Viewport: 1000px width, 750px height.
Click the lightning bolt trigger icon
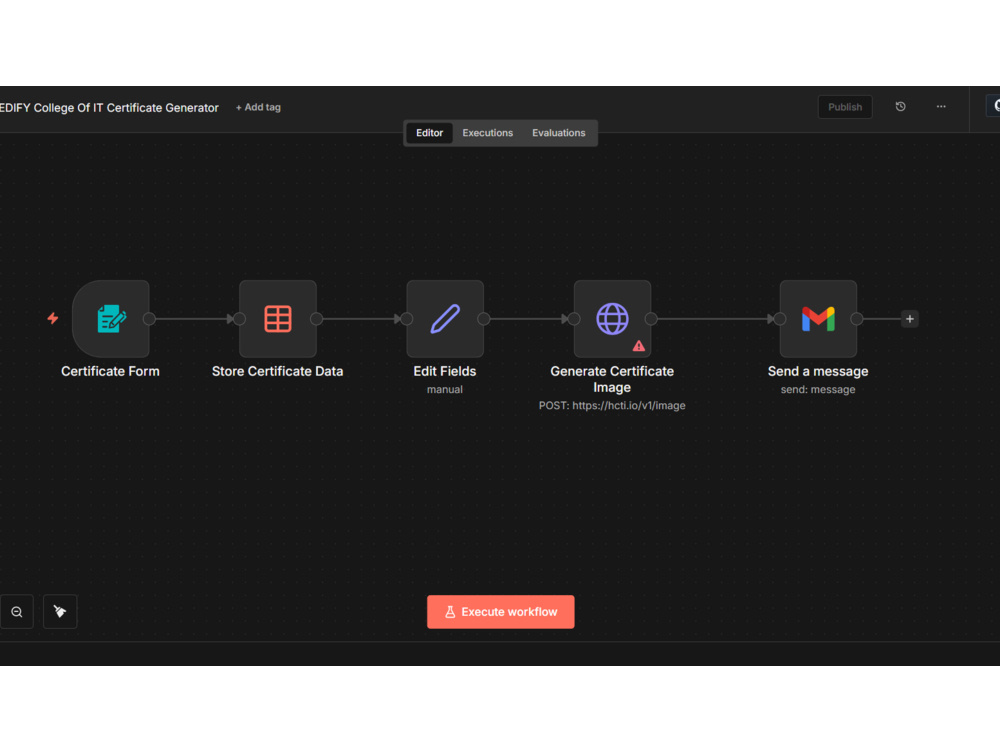click(x=53, y=318)
